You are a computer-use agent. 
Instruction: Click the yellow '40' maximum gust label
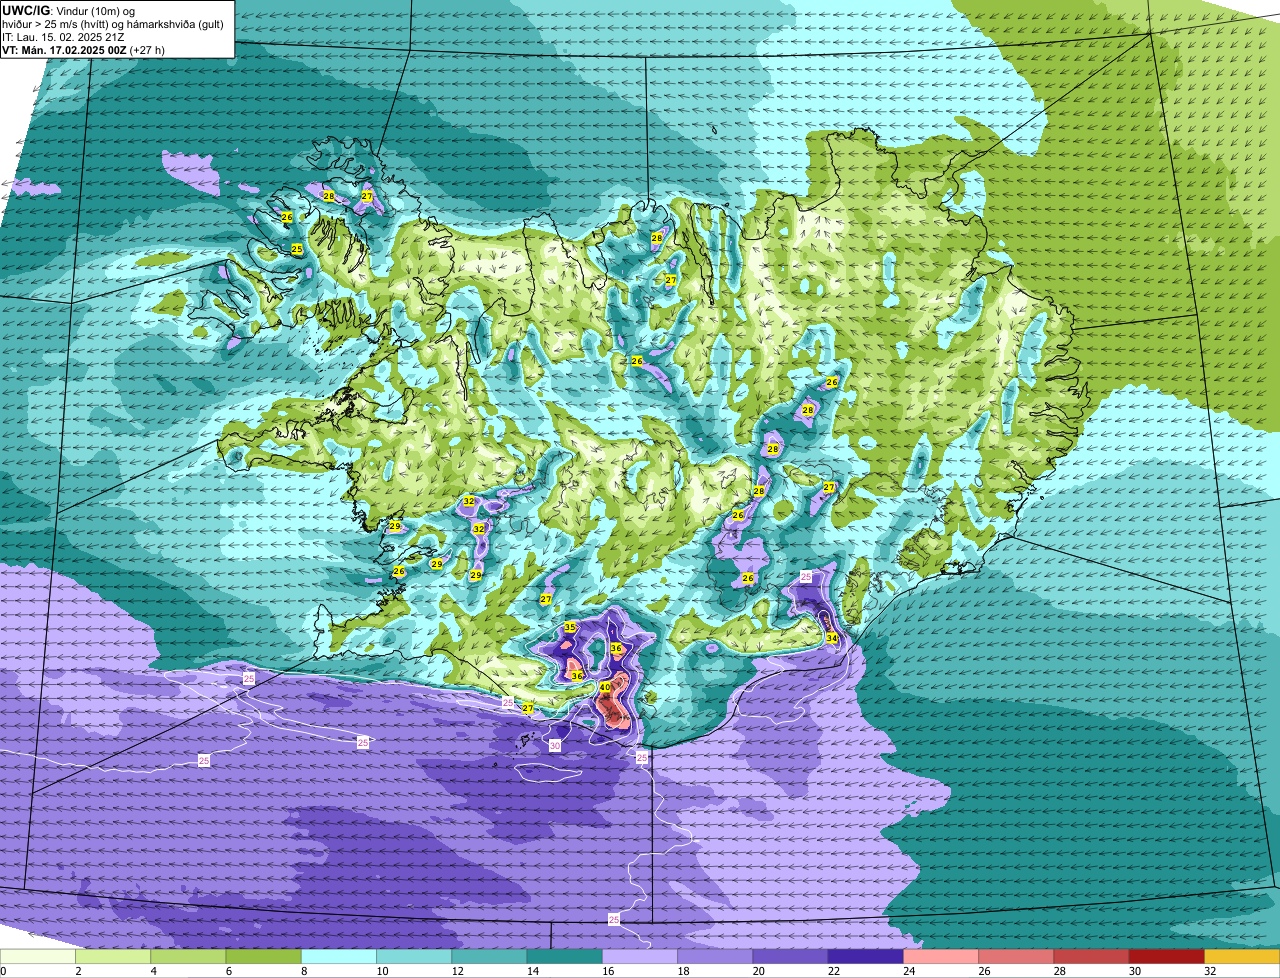pyautogui.click(x=605, y=688)
